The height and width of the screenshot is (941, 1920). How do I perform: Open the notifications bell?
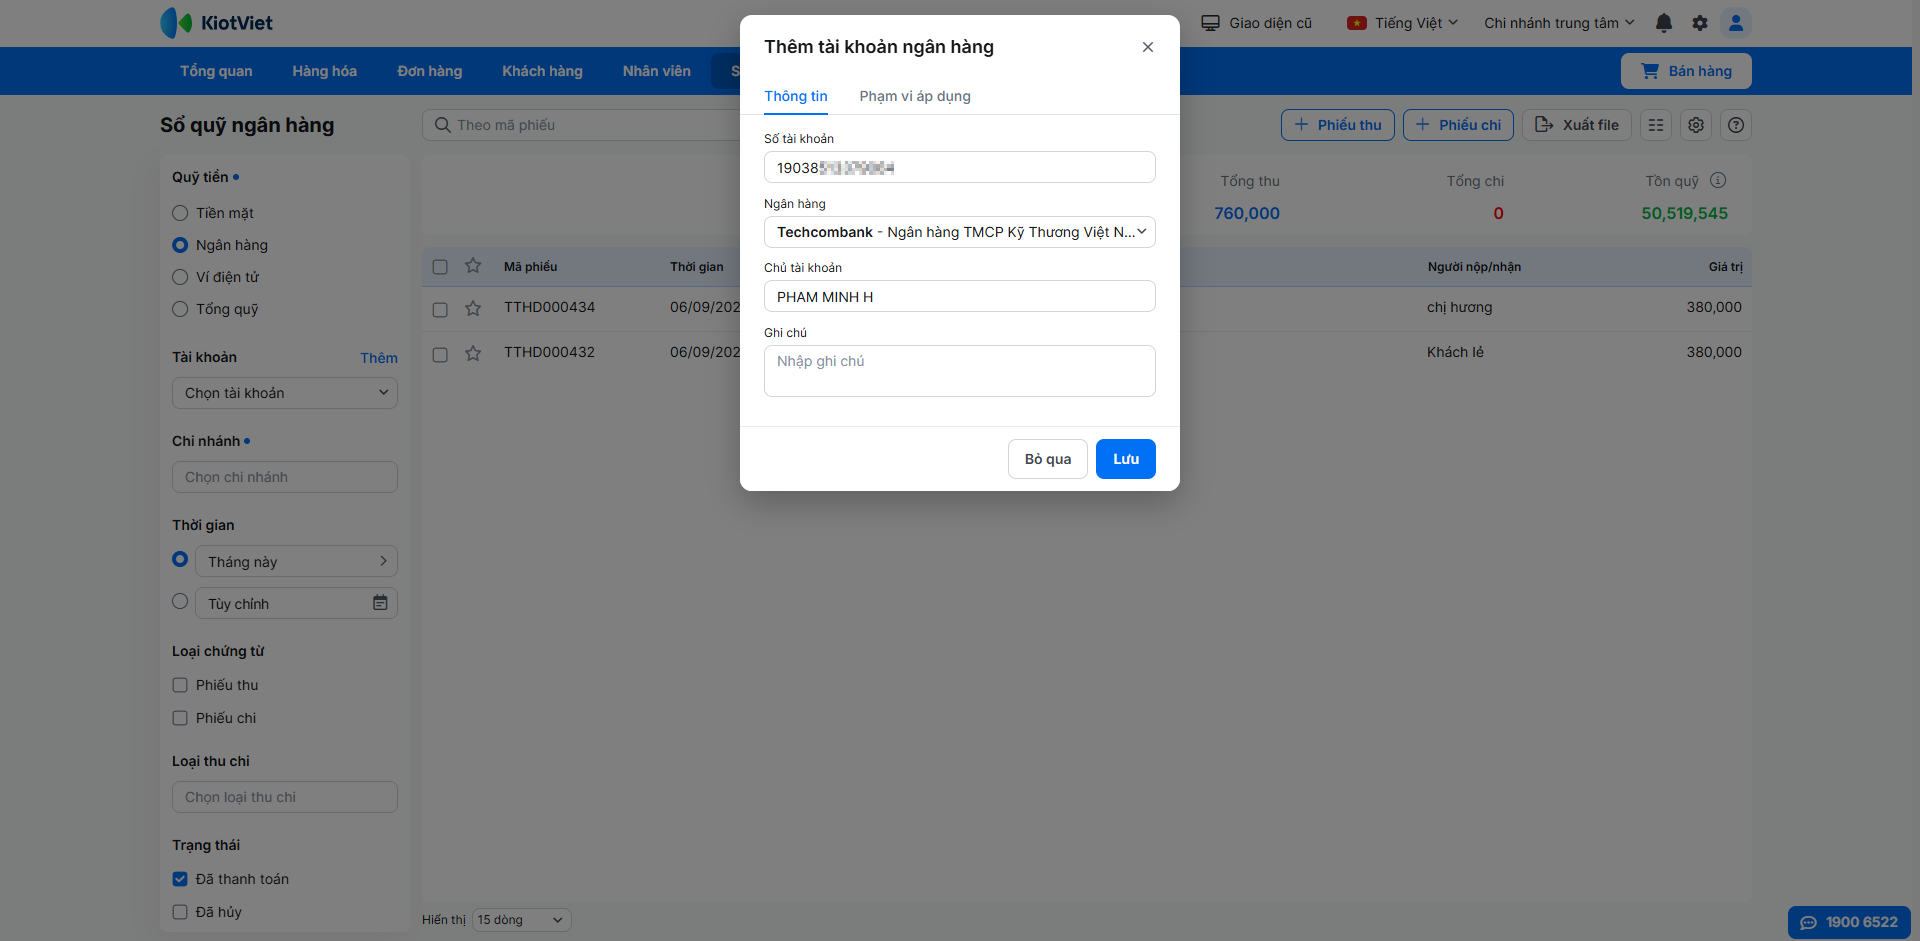tap(1664, 23)
